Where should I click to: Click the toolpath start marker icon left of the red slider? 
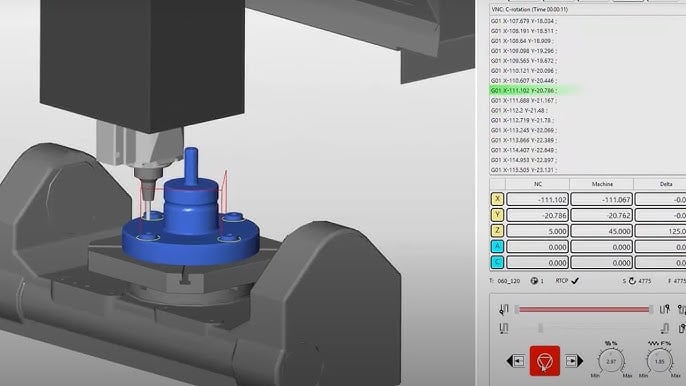pos(504,309)
